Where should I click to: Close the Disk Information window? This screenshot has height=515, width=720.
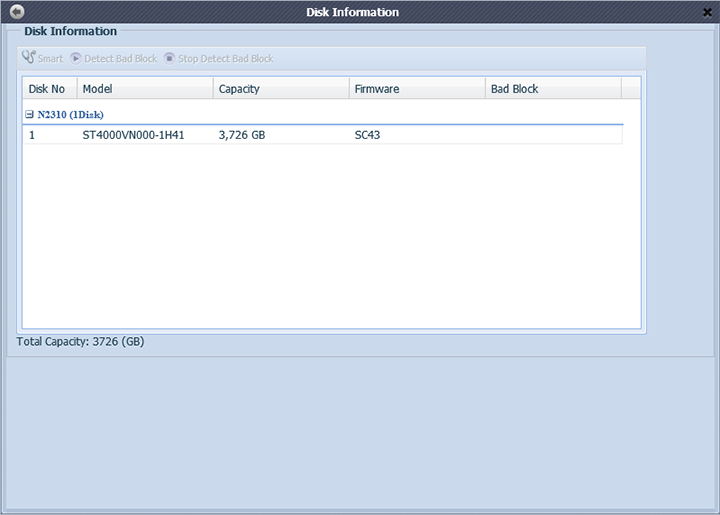coord(707,12)
